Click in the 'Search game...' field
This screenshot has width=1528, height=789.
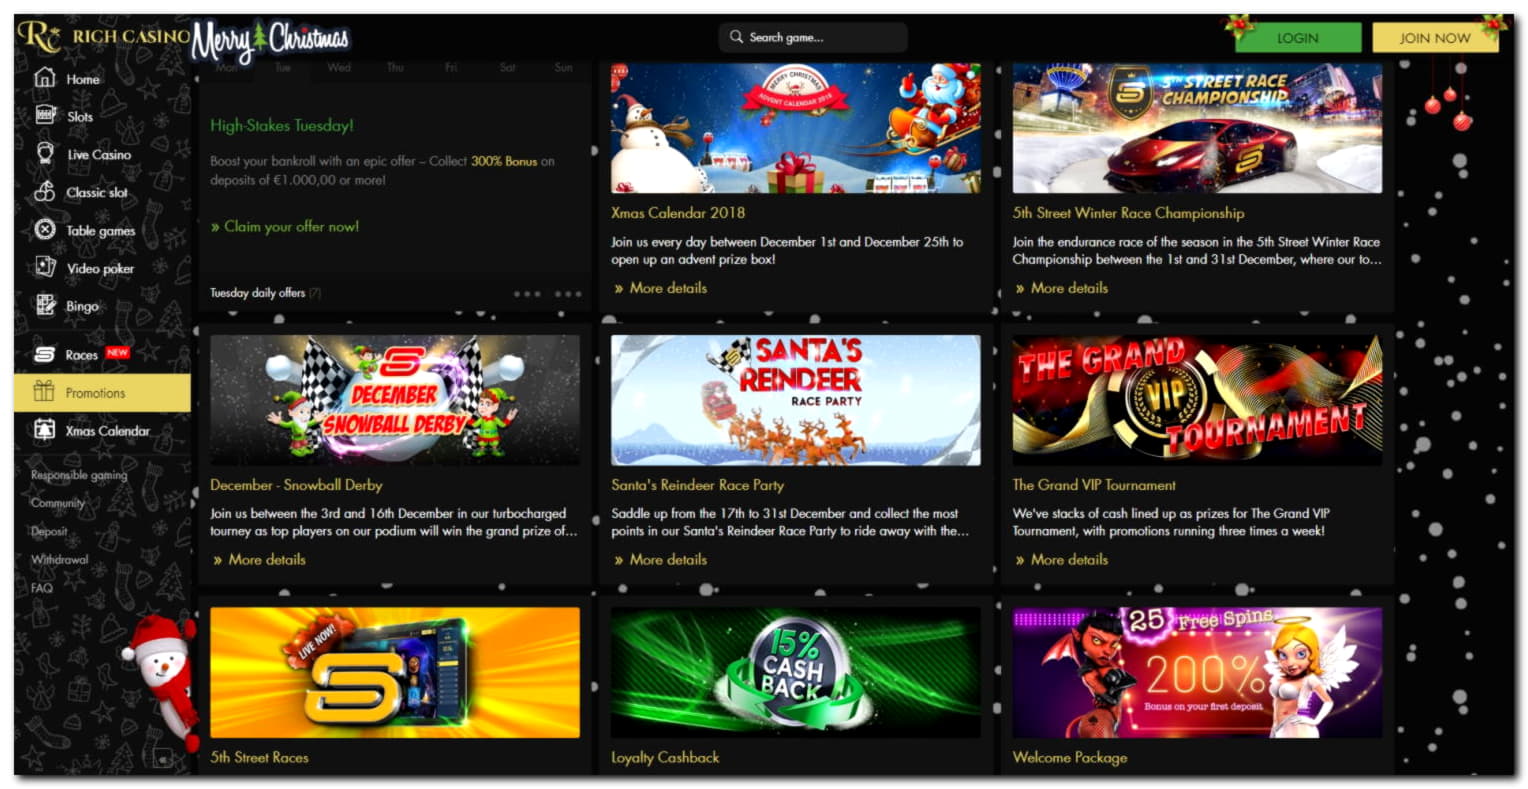coord(813,37)
